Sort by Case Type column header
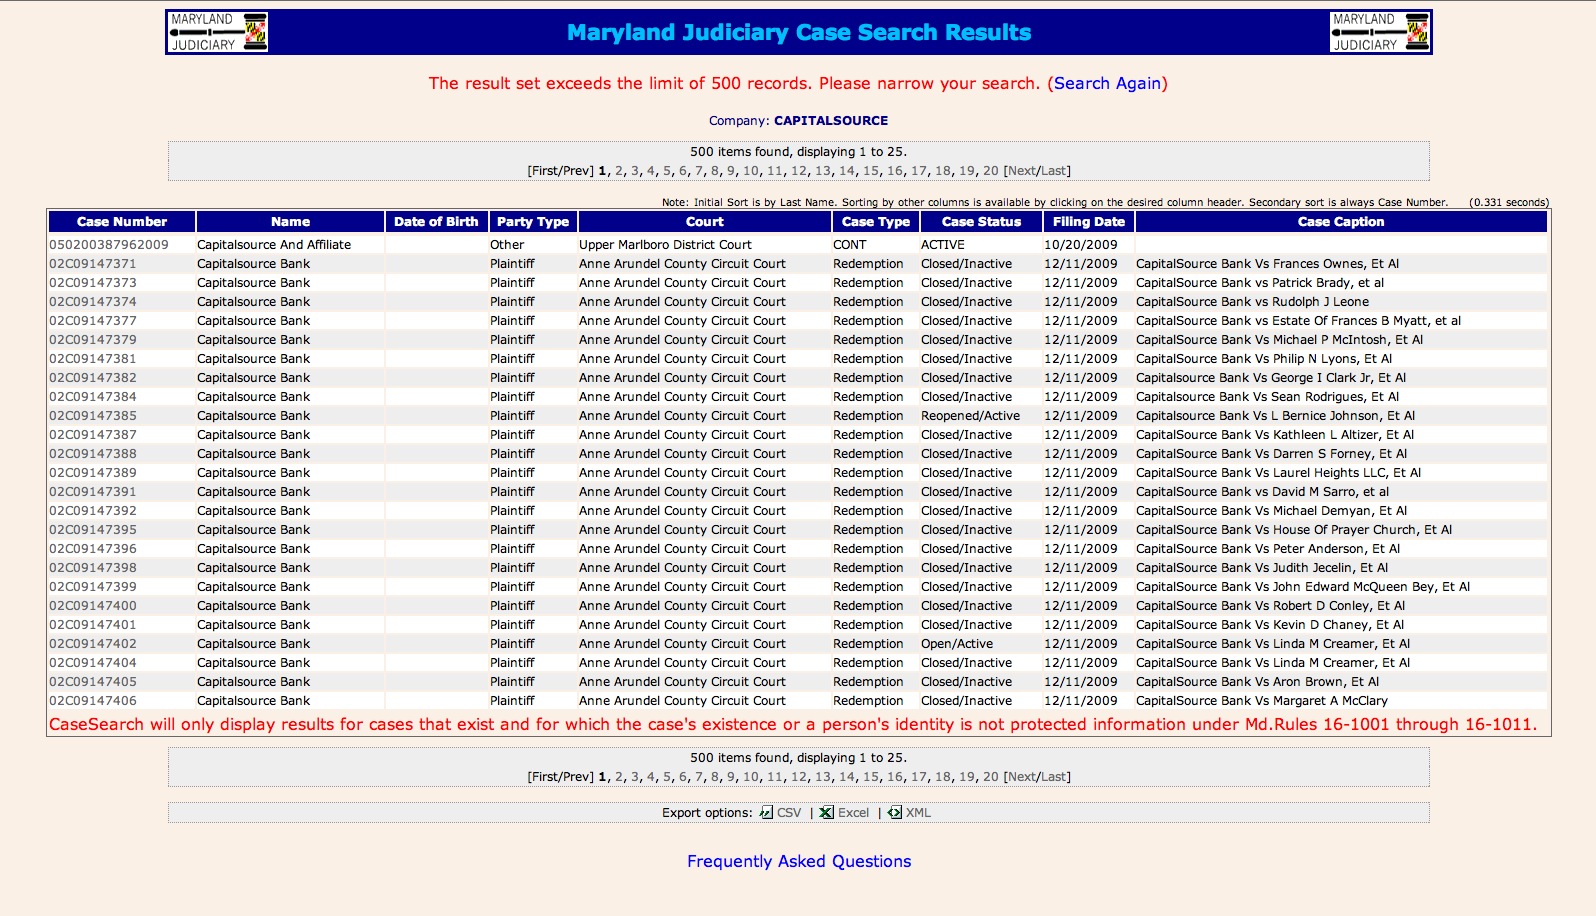 [876, 222]
